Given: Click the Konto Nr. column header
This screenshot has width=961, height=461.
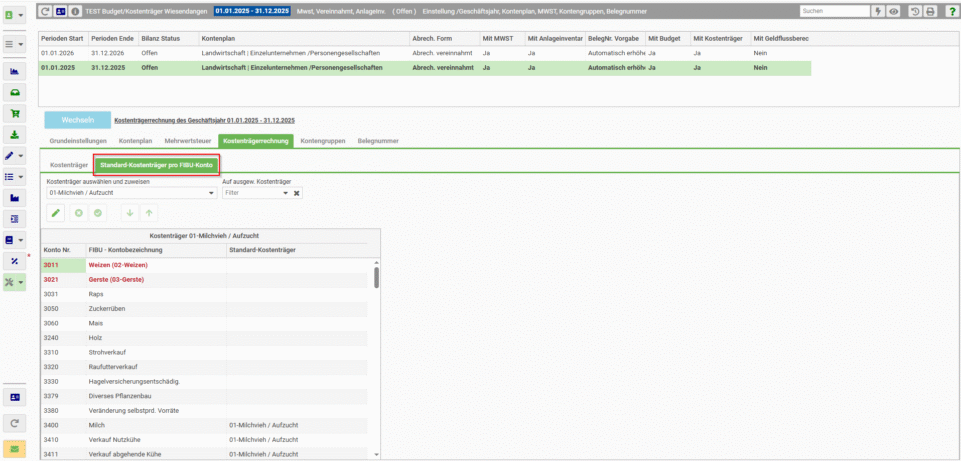Looking at the screenshot, I should 63,250.
